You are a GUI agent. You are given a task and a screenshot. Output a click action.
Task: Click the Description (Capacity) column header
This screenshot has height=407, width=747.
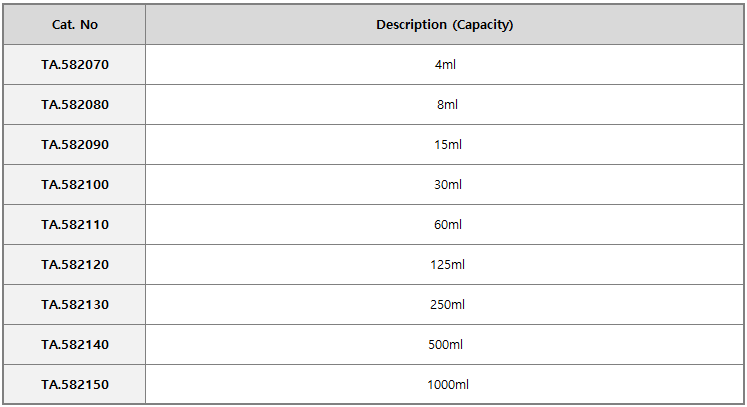444,25
